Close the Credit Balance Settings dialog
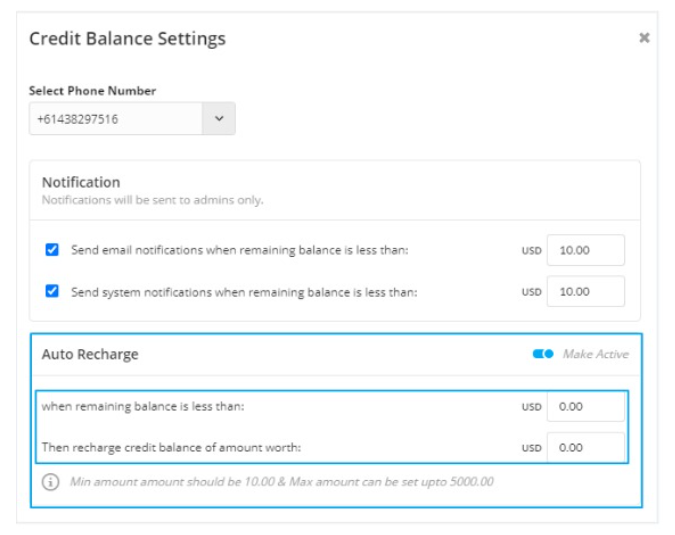This screenshot has width=675, height=535. [644, 38]
